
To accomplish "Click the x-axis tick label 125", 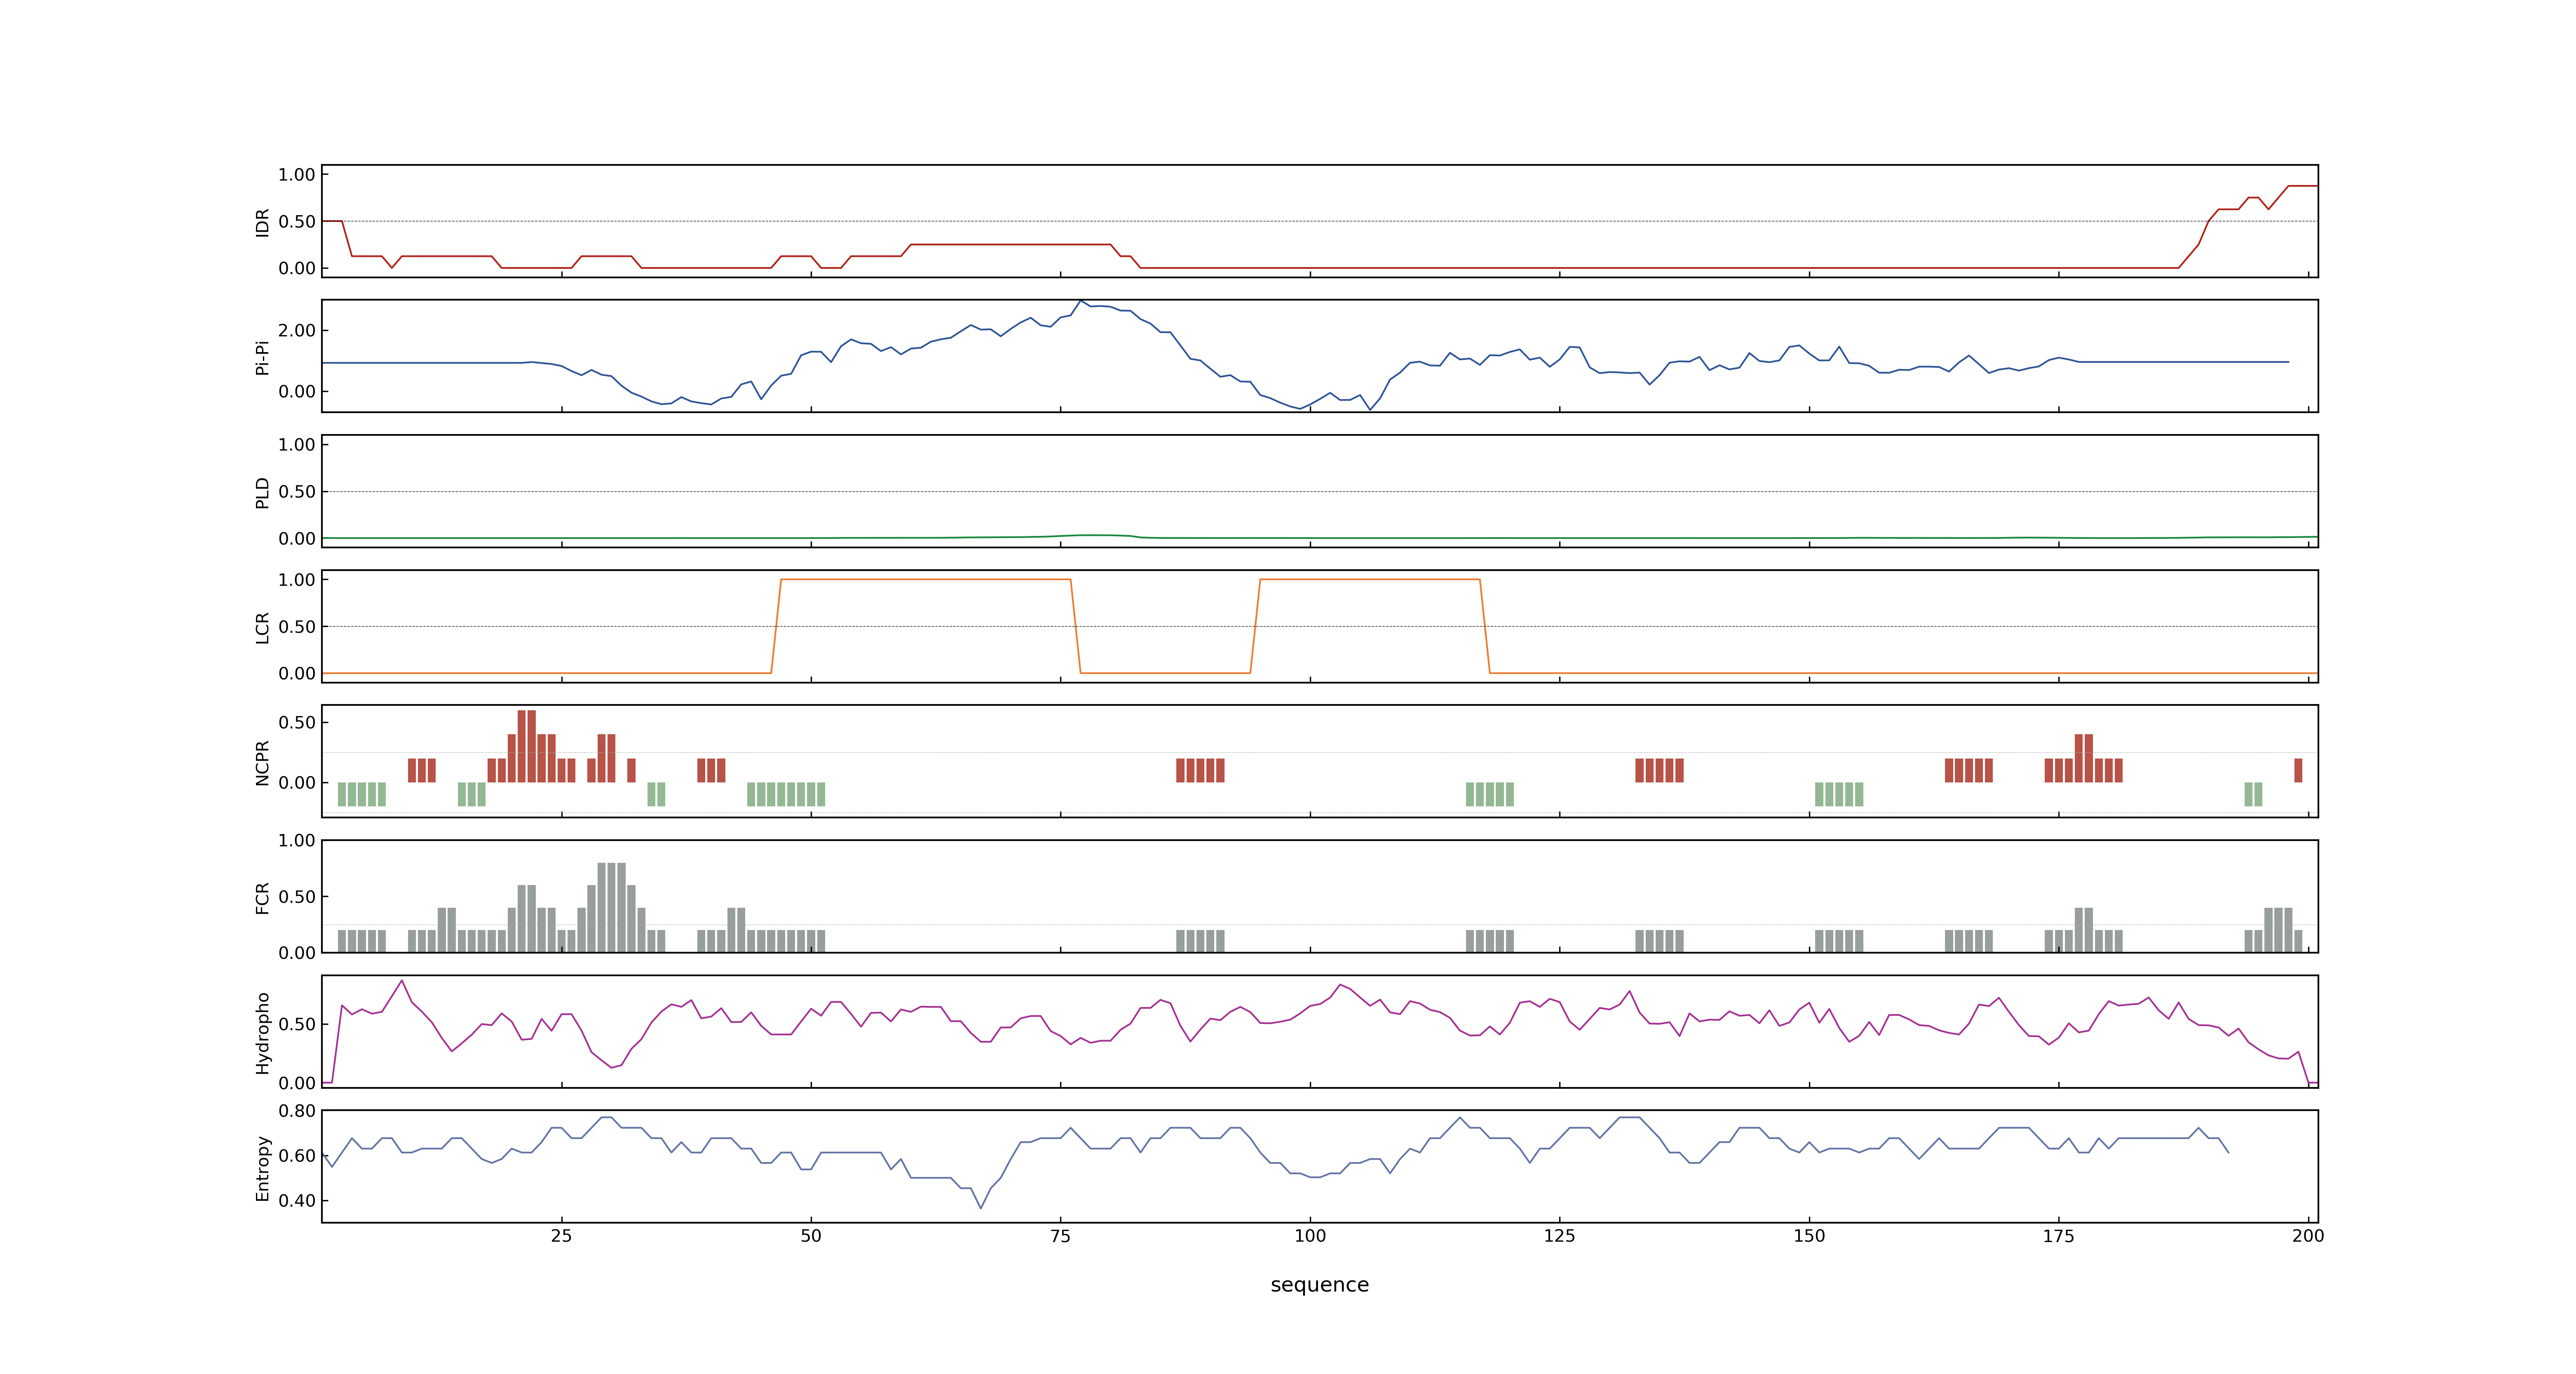I will tap(1559, 1235).
